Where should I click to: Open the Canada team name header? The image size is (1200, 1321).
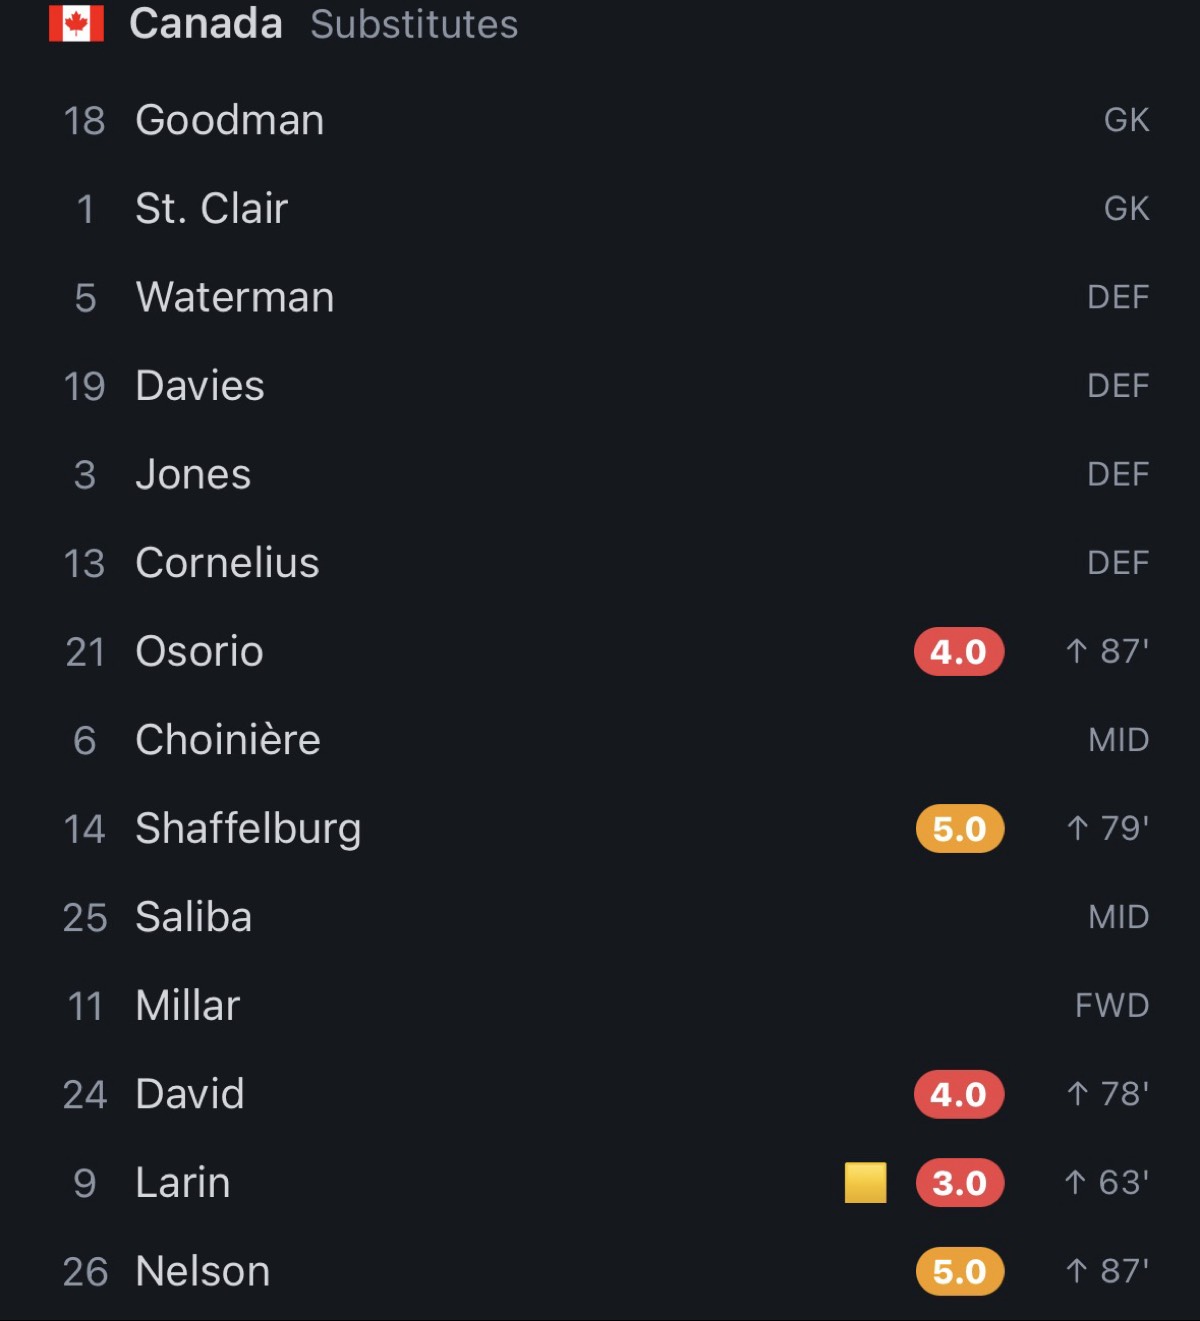[206, 23]
